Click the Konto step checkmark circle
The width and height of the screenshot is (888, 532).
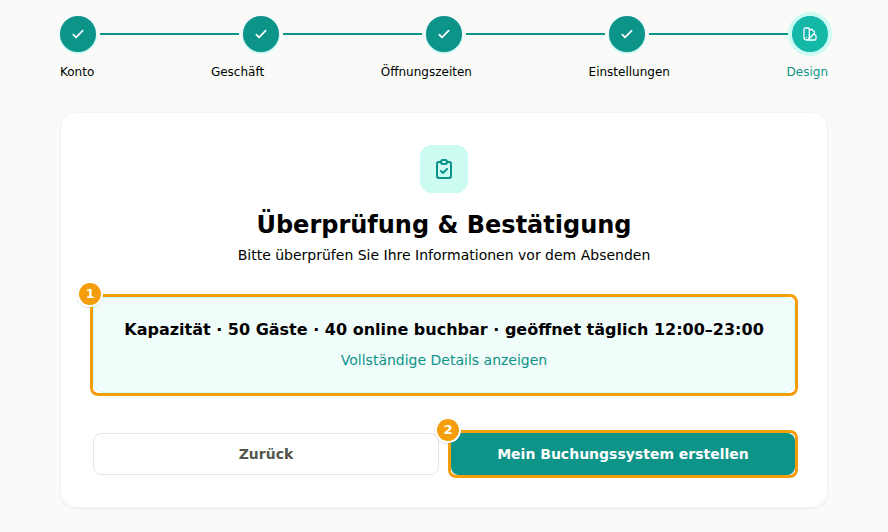[x=78, y=34]
